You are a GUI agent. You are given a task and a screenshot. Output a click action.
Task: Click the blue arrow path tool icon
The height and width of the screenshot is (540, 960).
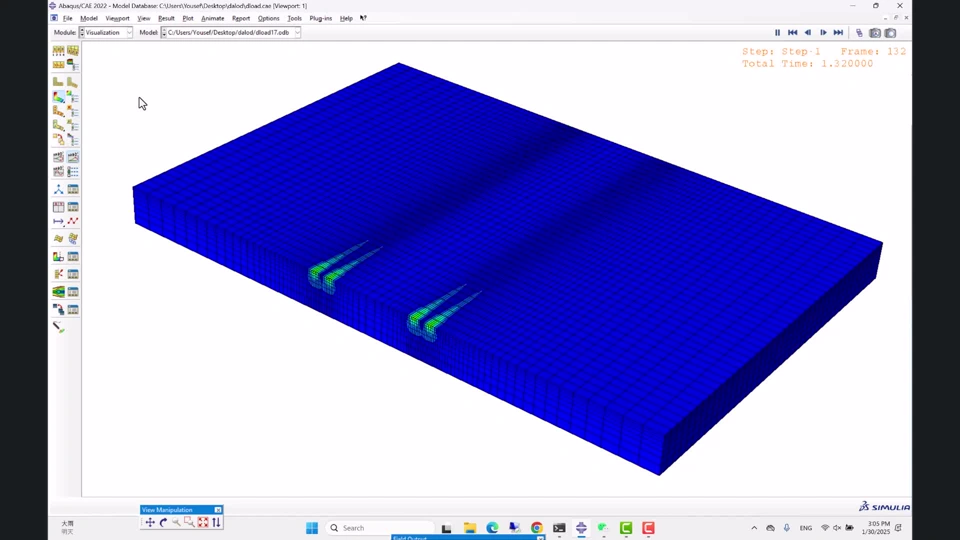[58, 221]
